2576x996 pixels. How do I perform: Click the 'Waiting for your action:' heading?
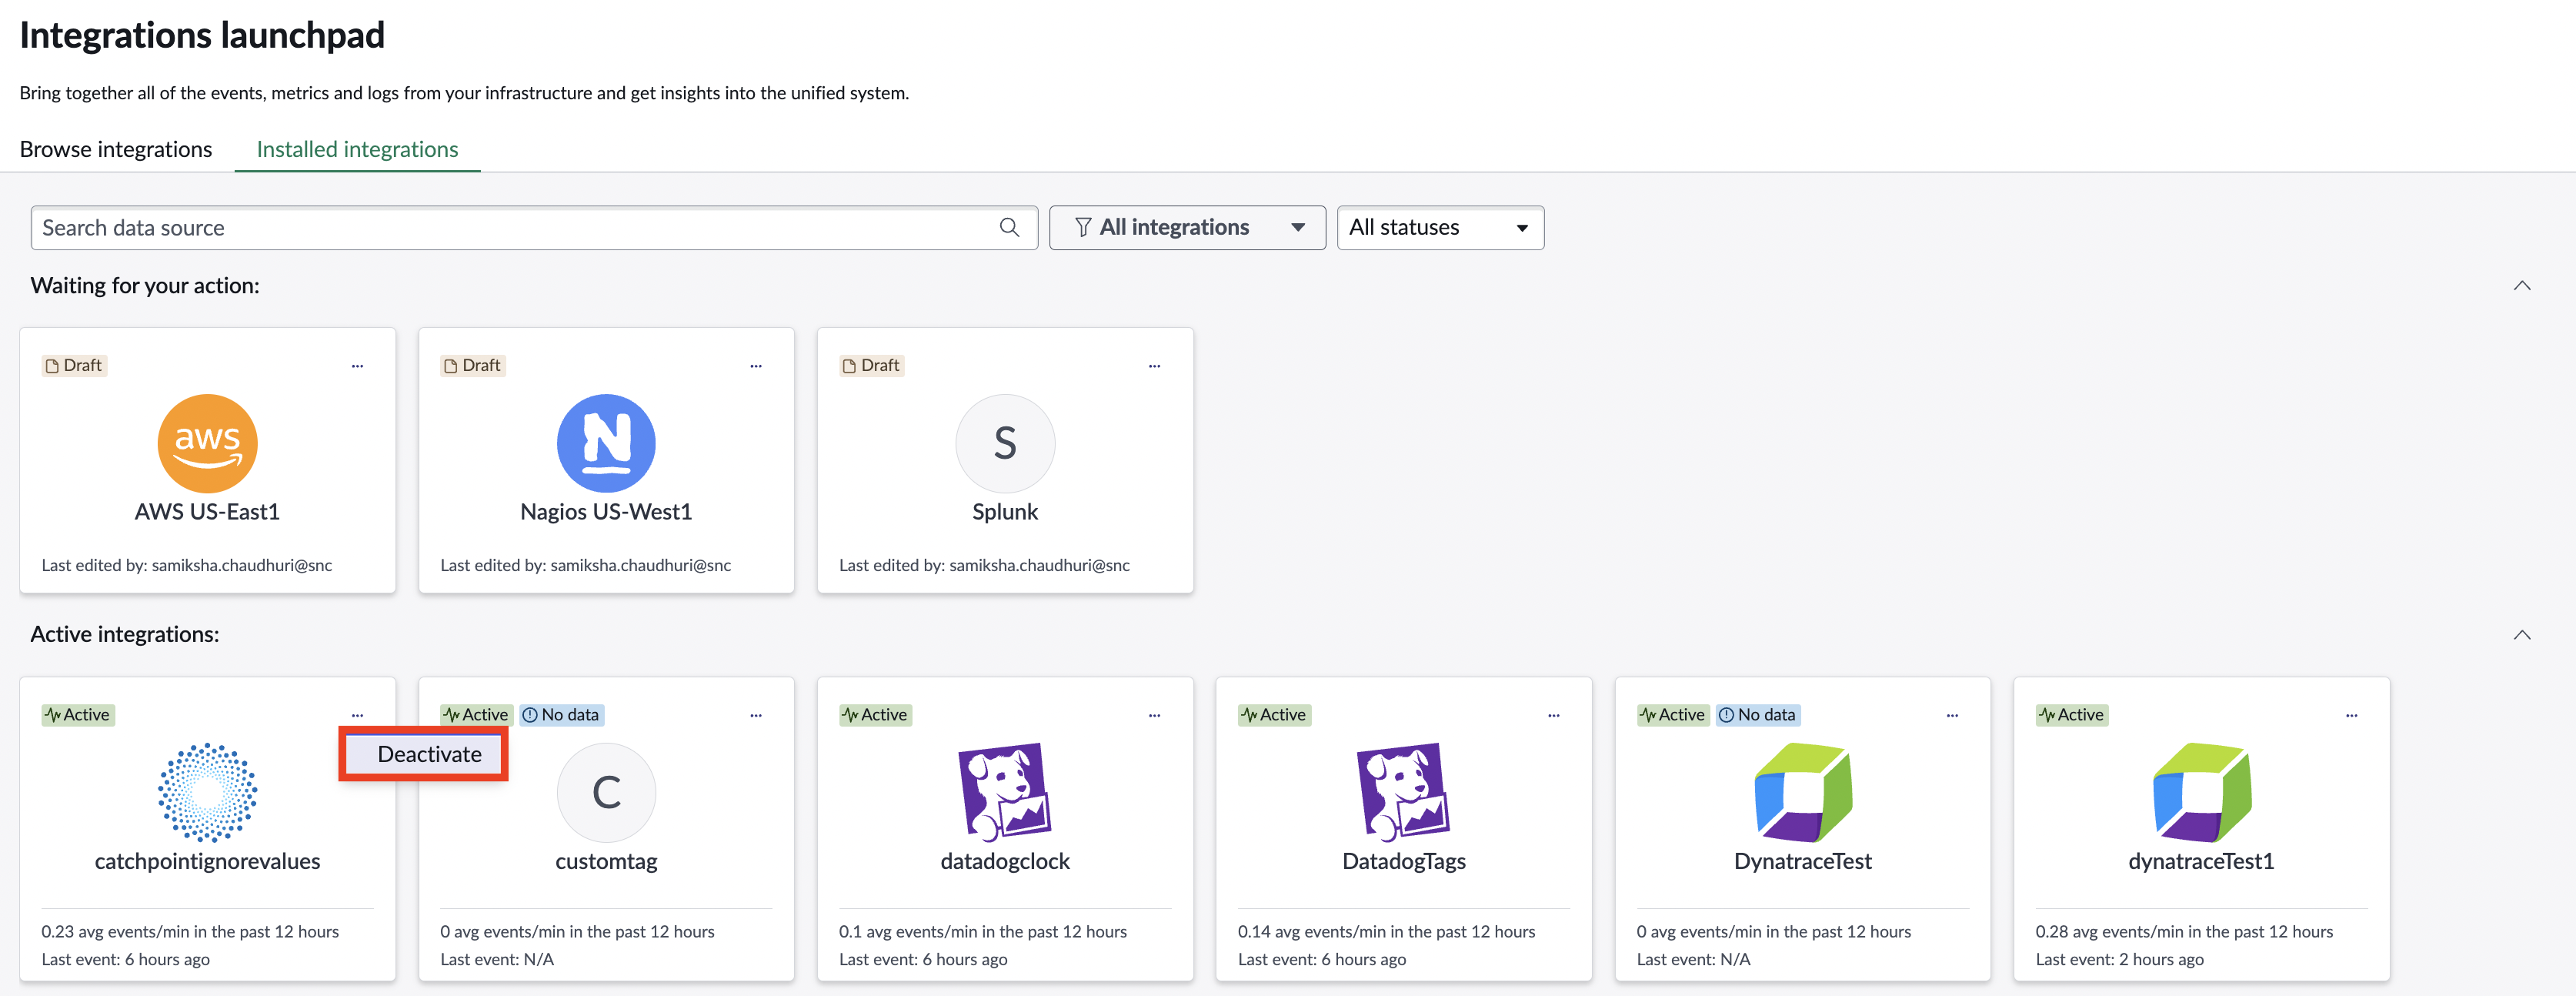tap(145, 286)
